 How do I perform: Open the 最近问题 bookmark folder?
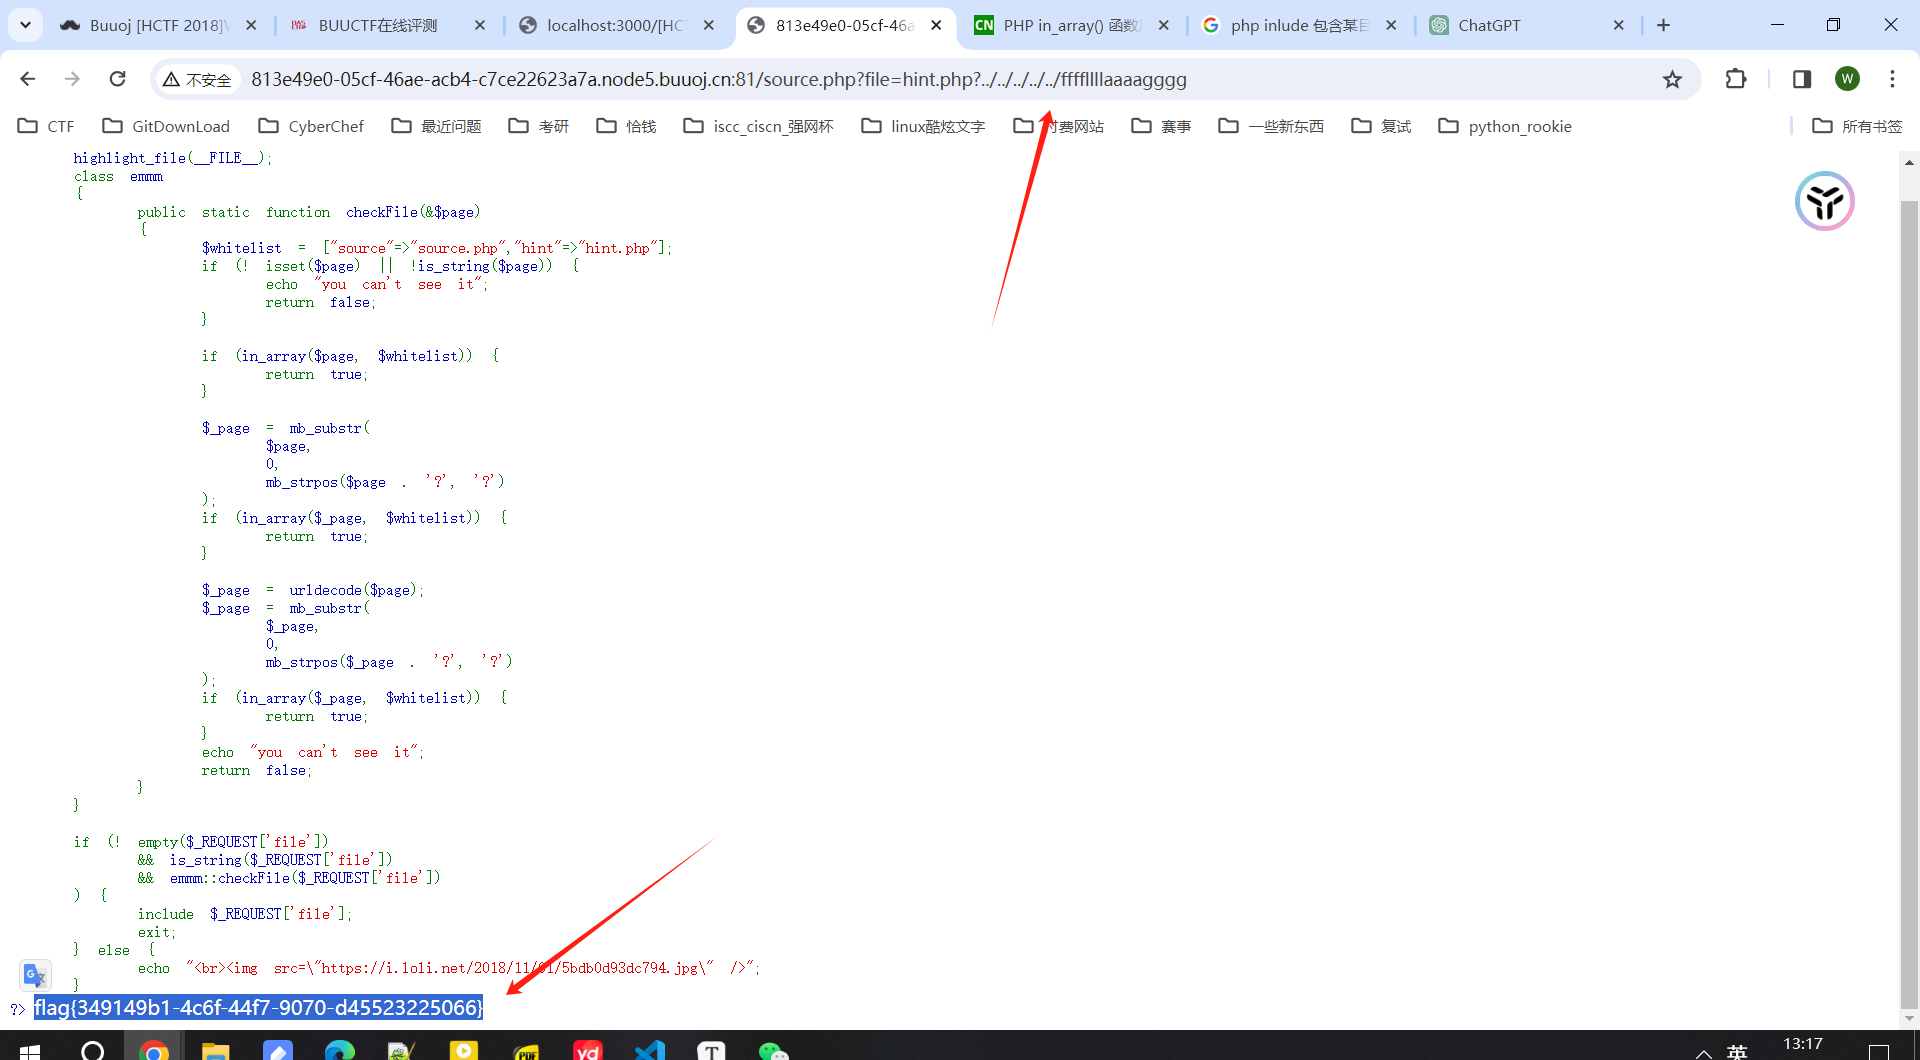click(436, 126)
